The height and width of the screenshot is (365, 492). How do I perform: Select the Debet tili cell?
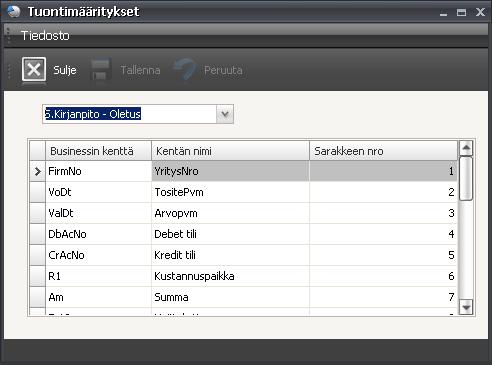[230, 234]
